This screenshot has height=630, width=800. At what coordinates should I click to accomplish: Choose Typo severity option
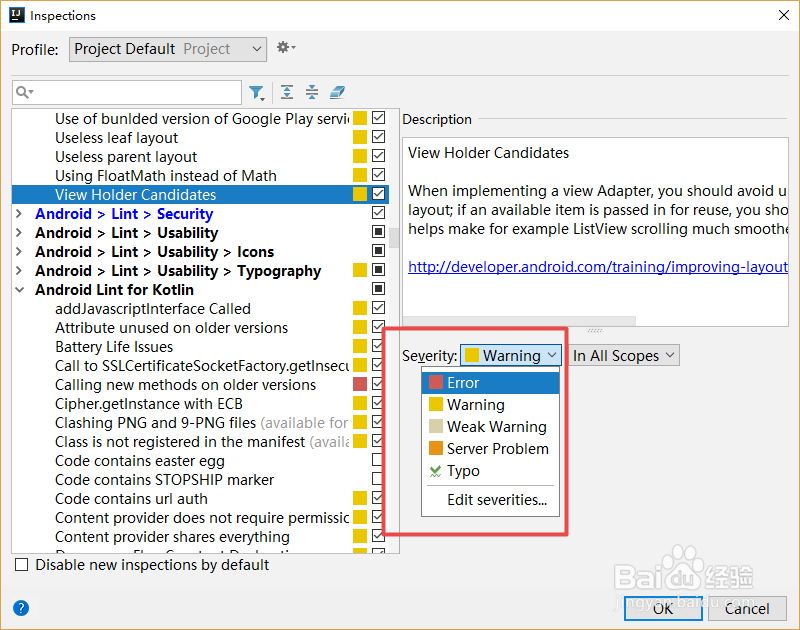[490, 471]
